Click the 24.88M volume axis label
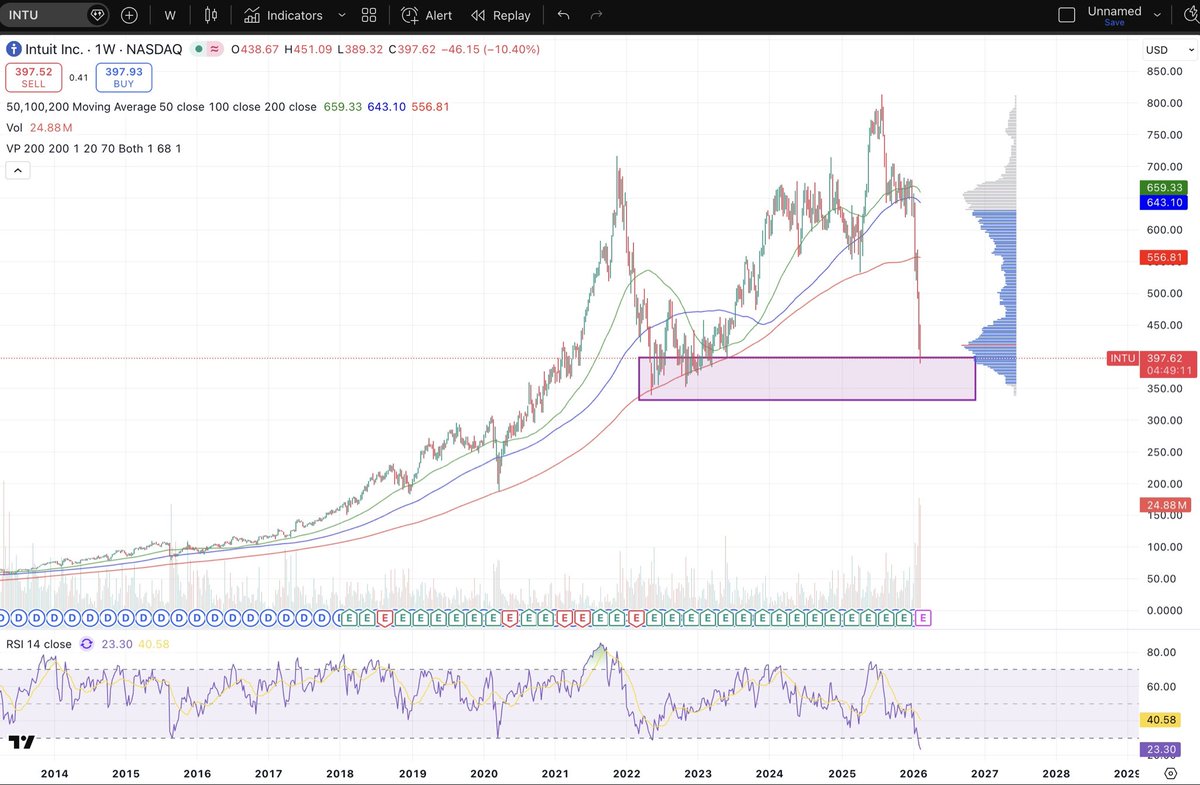Viewport: 1200px width, 785px height. click(x=1165, y=505)
